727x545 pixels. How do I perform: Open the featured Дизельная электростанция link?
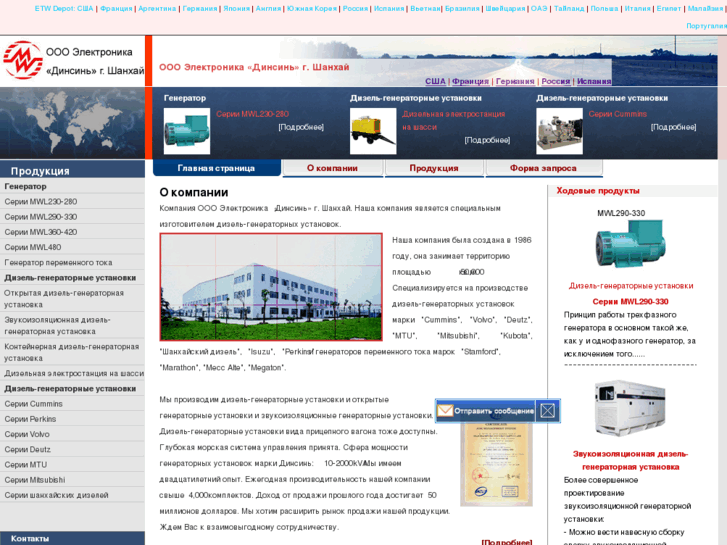(x=453, y=120)
